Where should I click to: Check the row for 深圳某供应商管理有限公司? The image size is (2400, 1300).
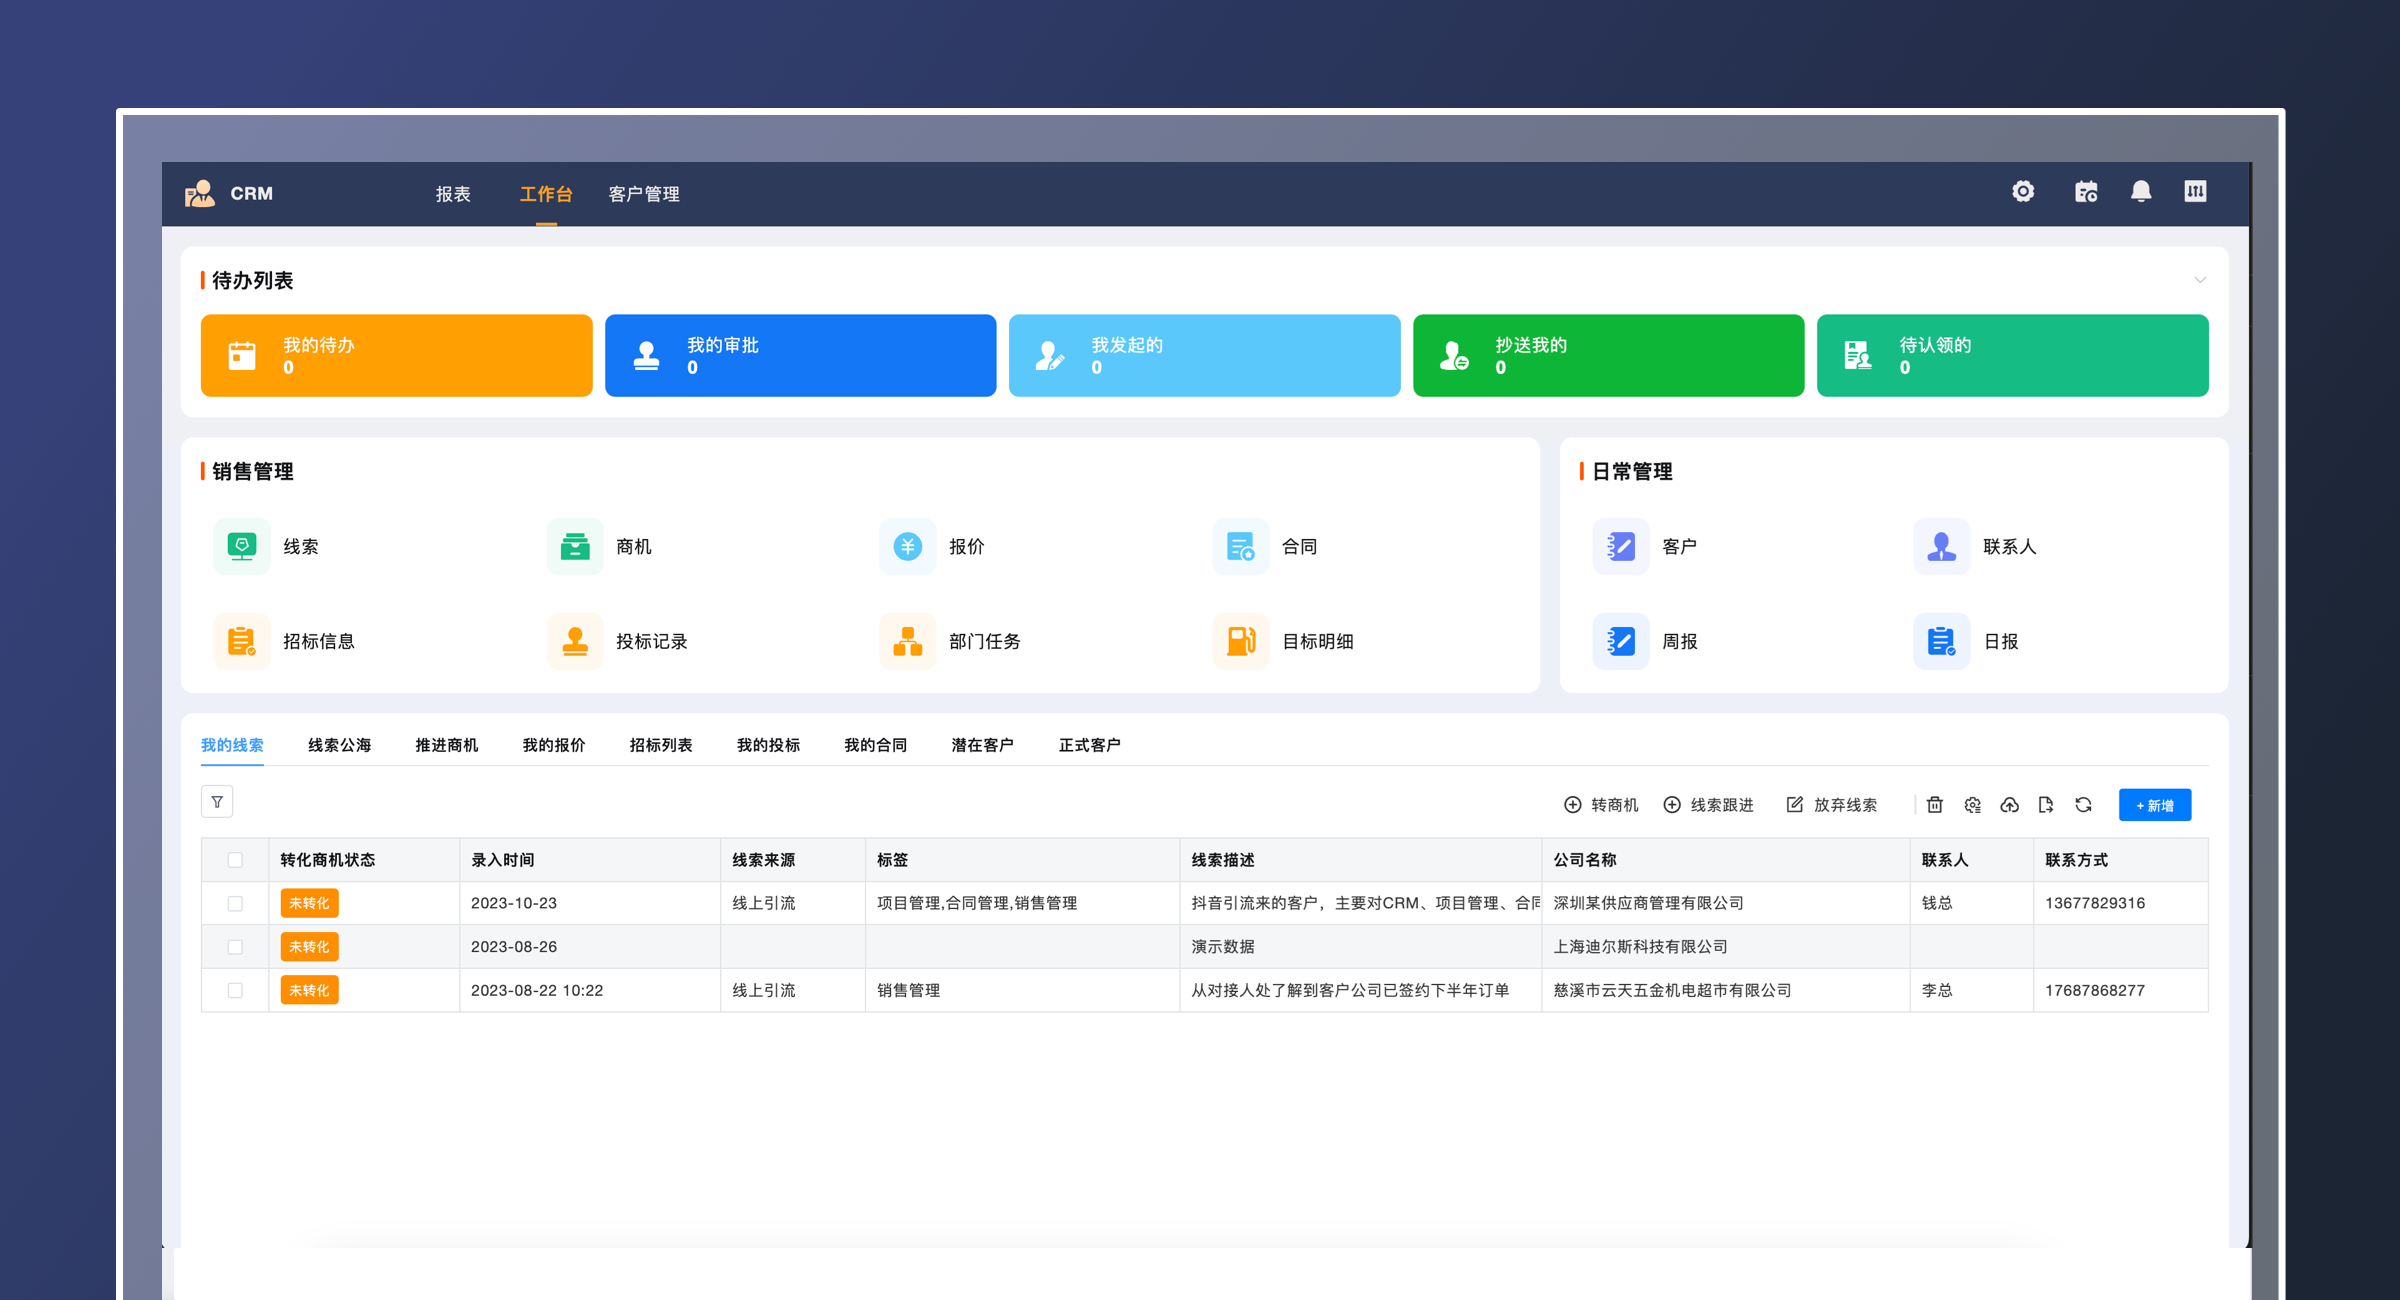point(235,903)
